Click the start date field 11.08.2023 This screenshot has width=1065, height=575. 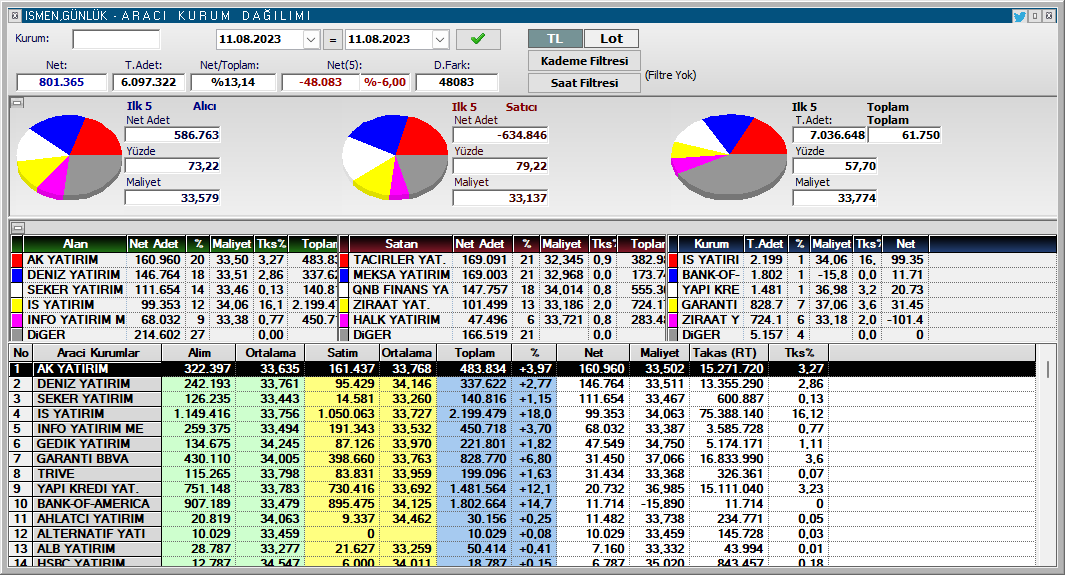pyautogui.click(x=259, y=39)
